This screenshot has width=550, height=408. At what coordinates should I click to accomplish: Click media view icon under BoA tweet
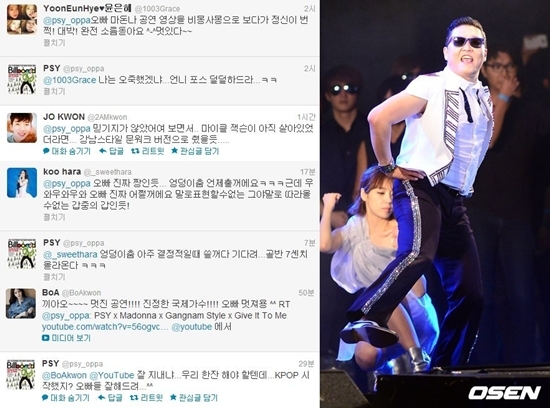[46, 338]
